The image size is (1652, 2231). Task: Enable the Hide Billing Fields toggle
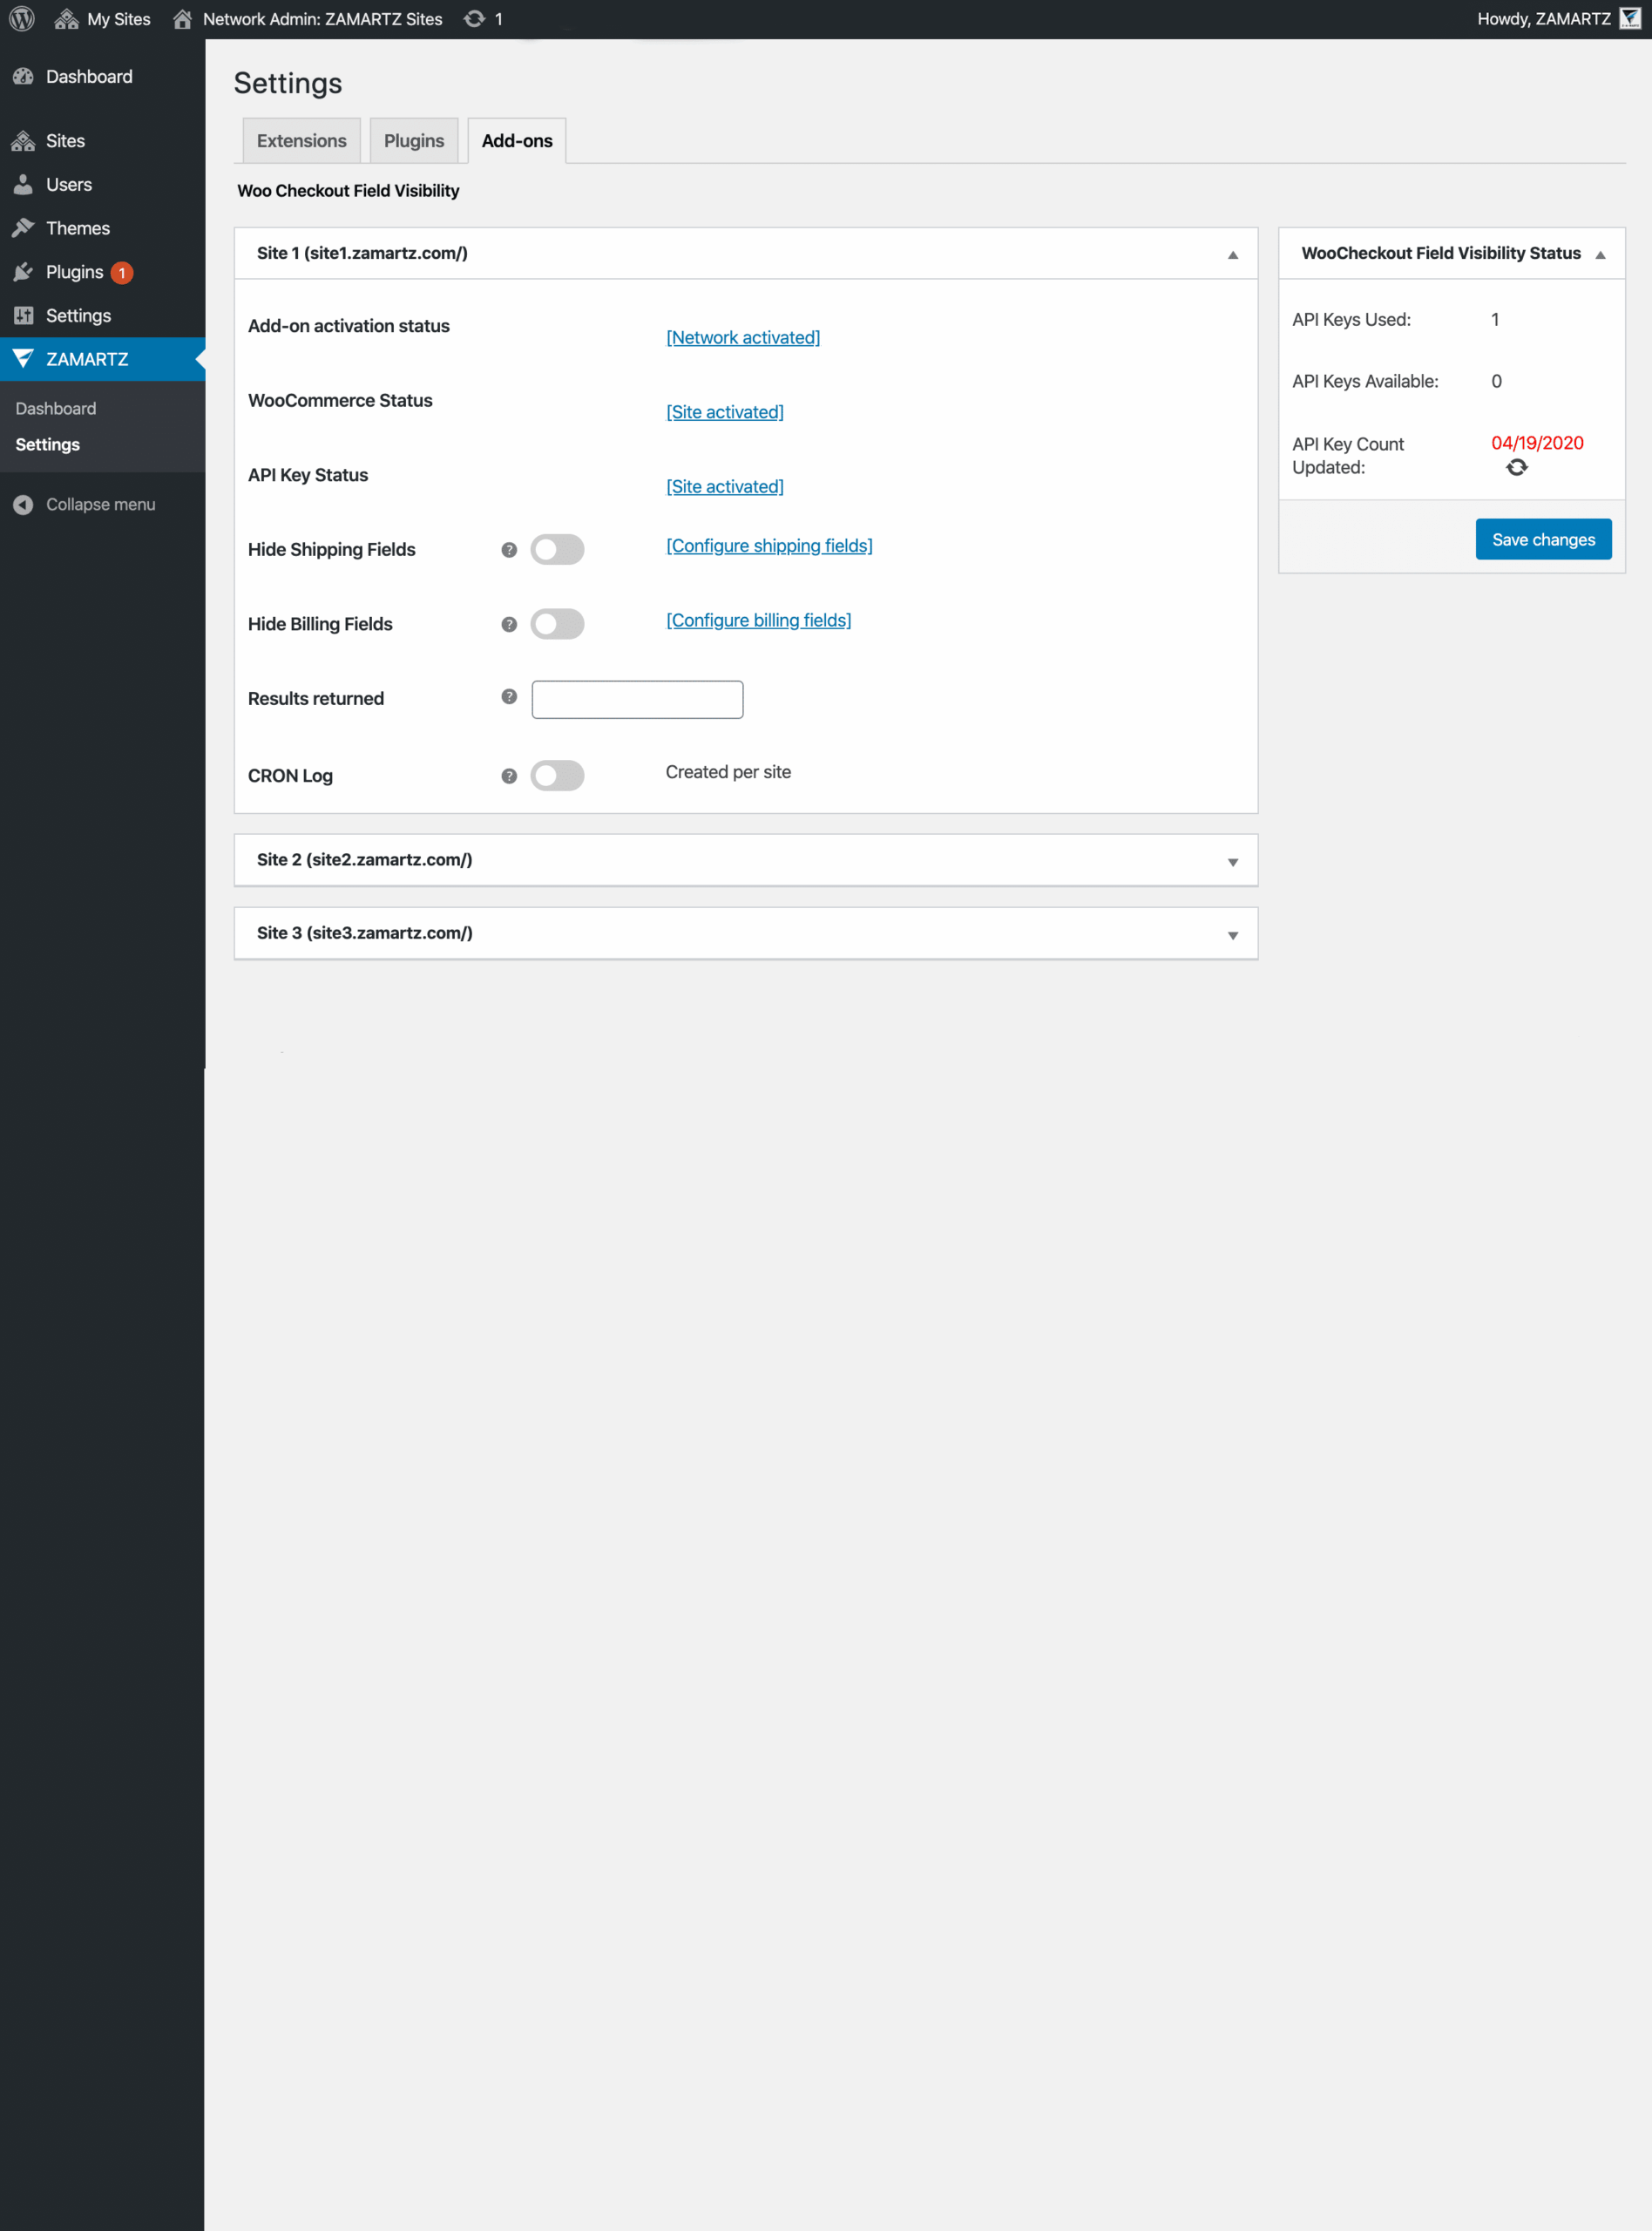pyautogui.click(x=557, y=623)
